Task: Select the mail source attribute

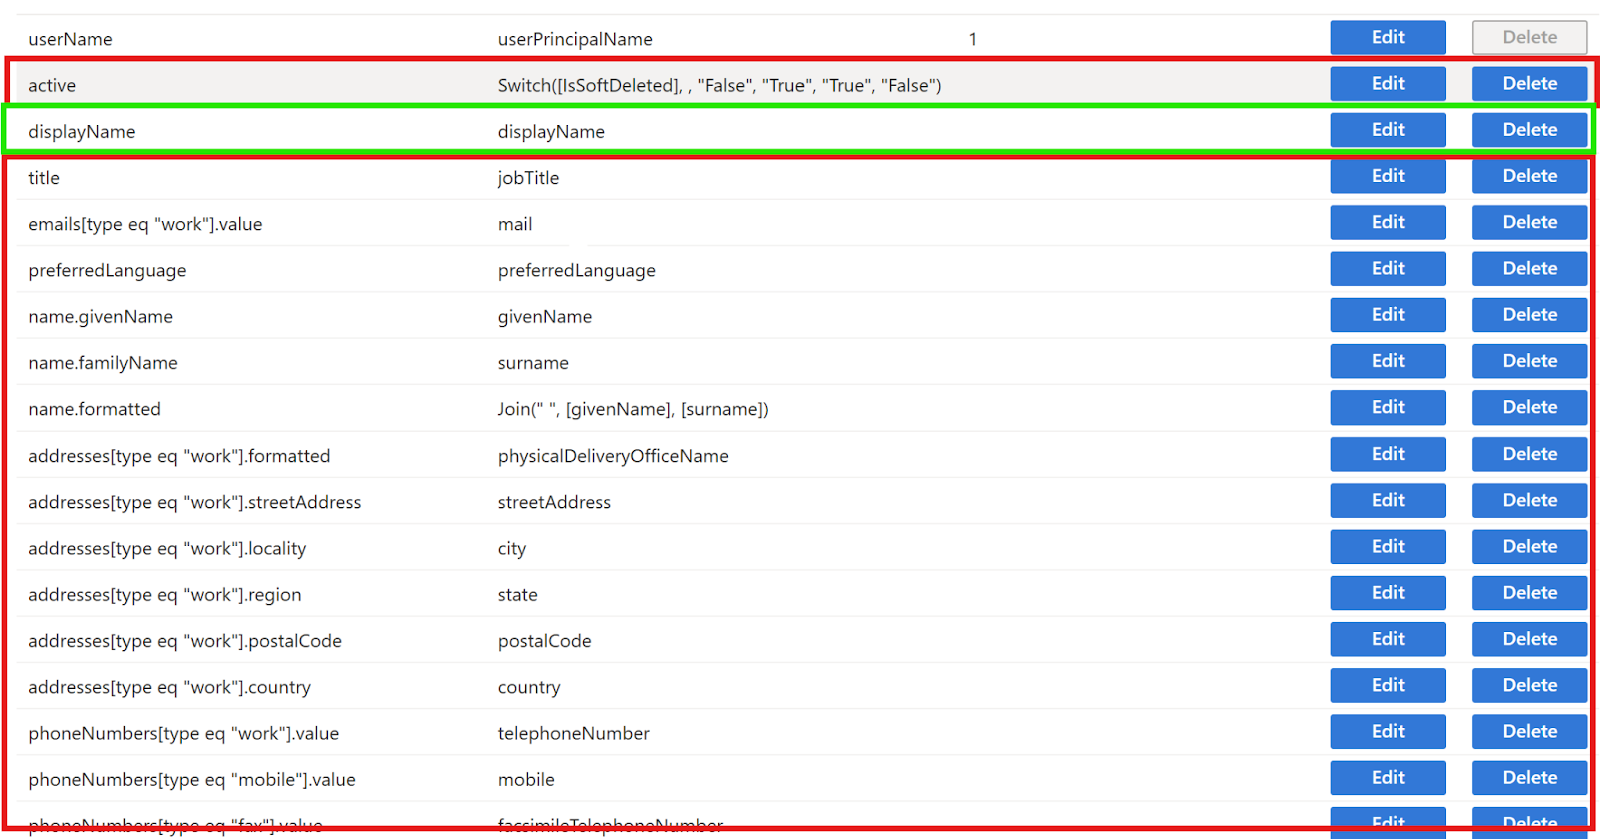Action: pyautogui.click(x=515, y=224)
